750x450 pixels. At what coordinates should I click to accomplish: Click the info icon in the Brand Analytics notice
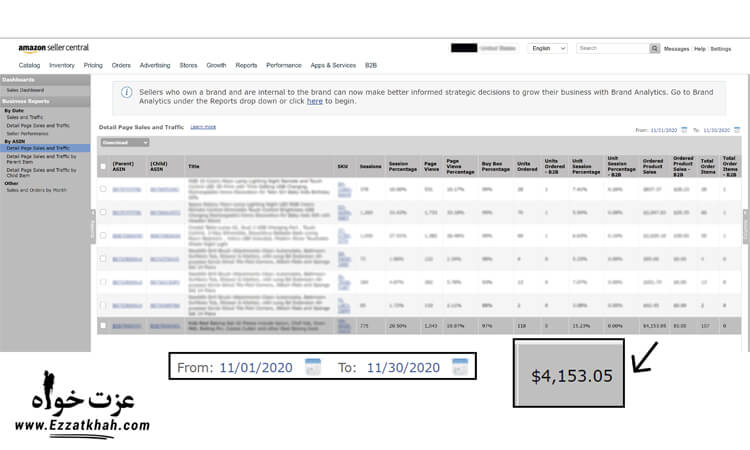pos(127,92)
